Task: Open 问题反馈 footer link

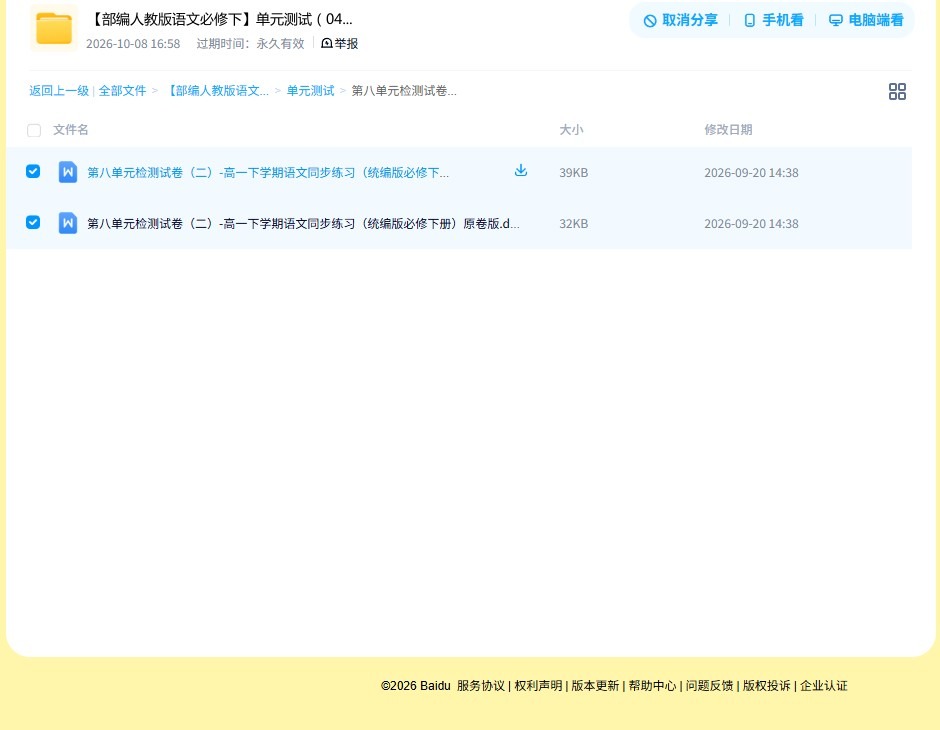Action: [709, 686]
